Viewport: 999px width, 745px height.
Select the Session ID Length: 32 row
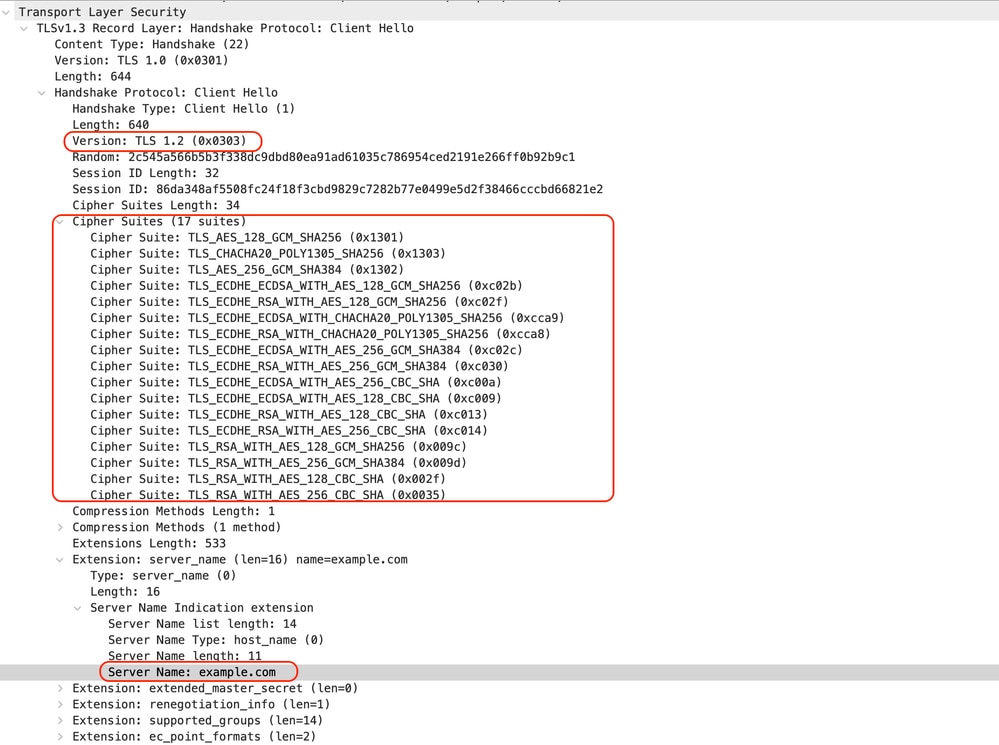(x=145, y=173)
